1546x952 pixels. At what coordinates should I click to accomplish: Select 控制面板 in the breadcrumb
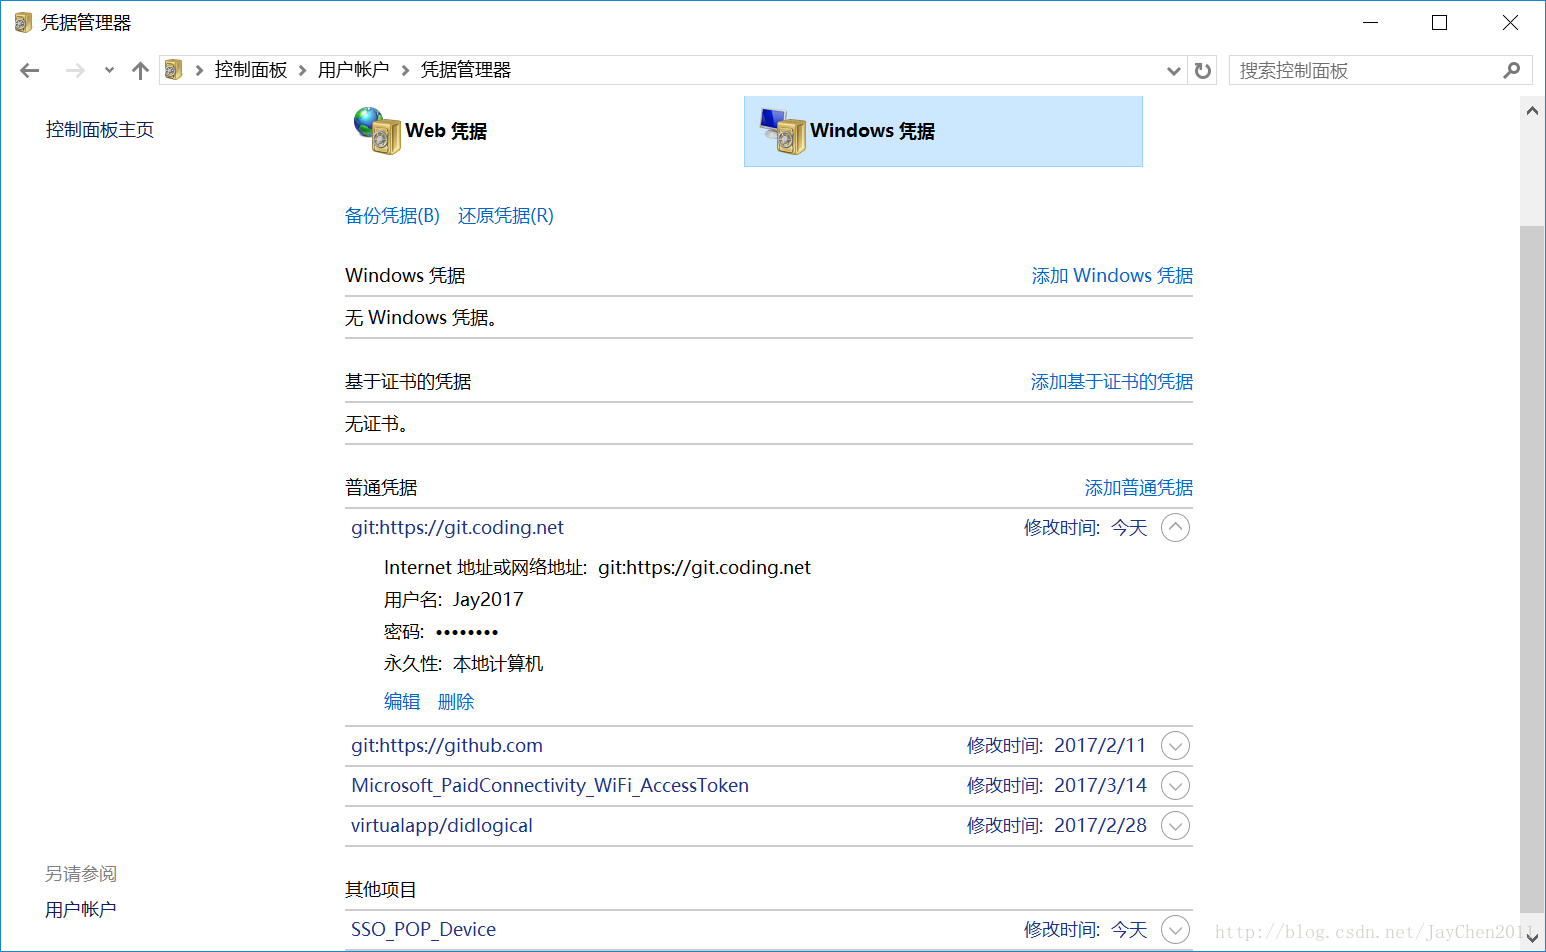[251, 70]
